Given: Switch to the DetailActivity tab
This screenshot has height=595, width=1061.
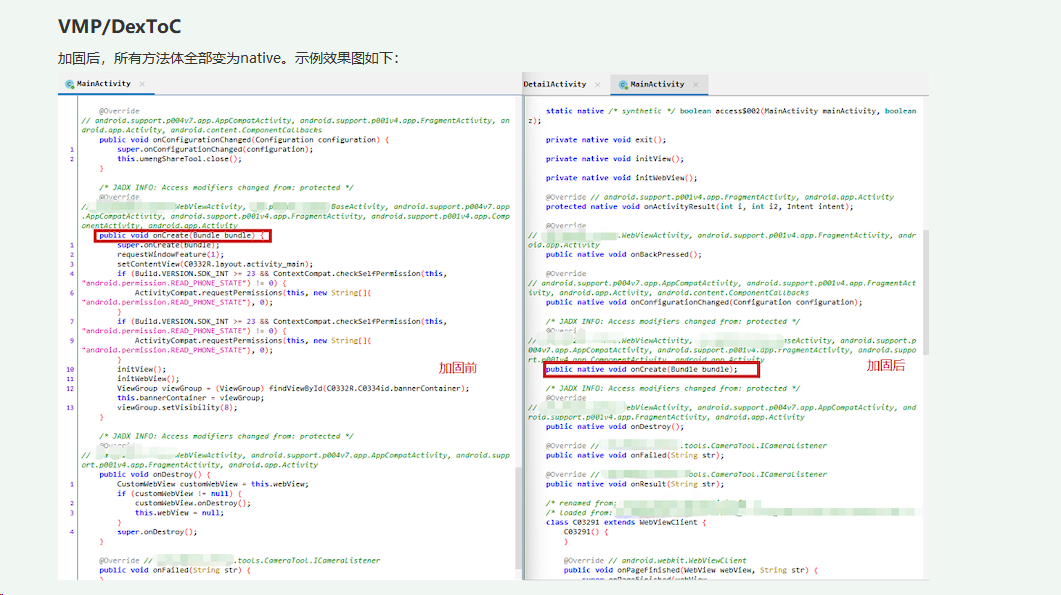Looking at the screenshot, I should [x=555, y=84].
